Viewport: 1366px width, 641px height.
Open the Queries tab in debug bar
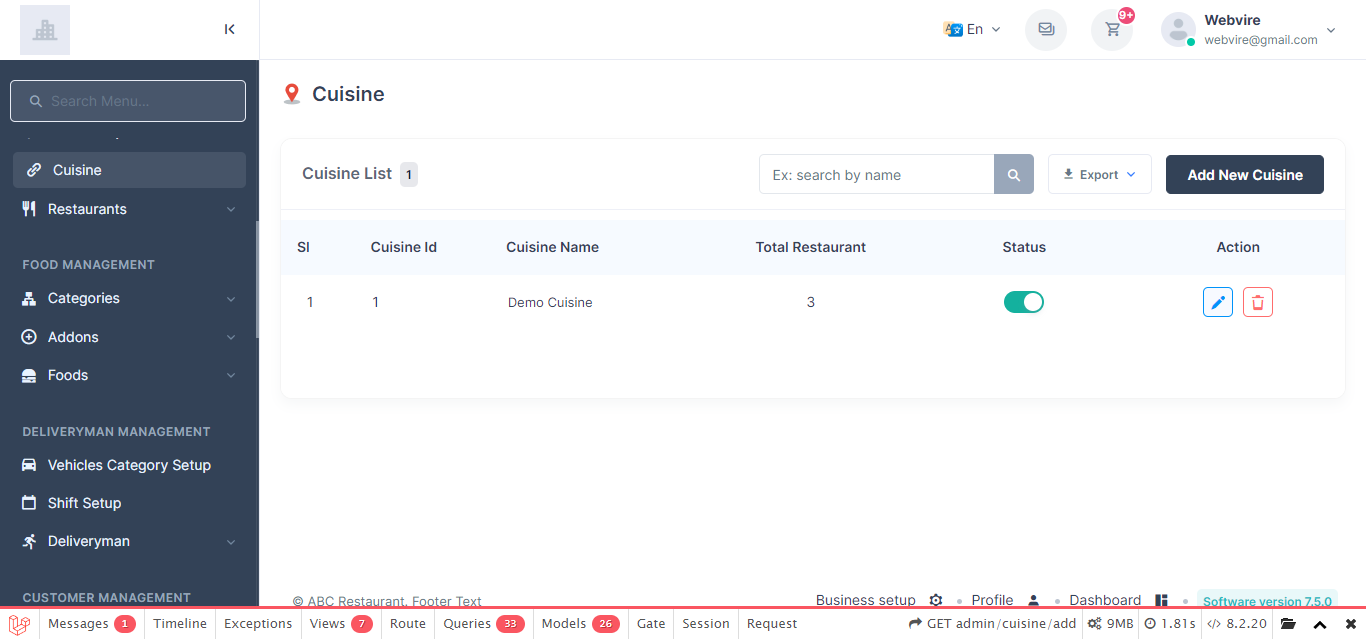[483, 624]
